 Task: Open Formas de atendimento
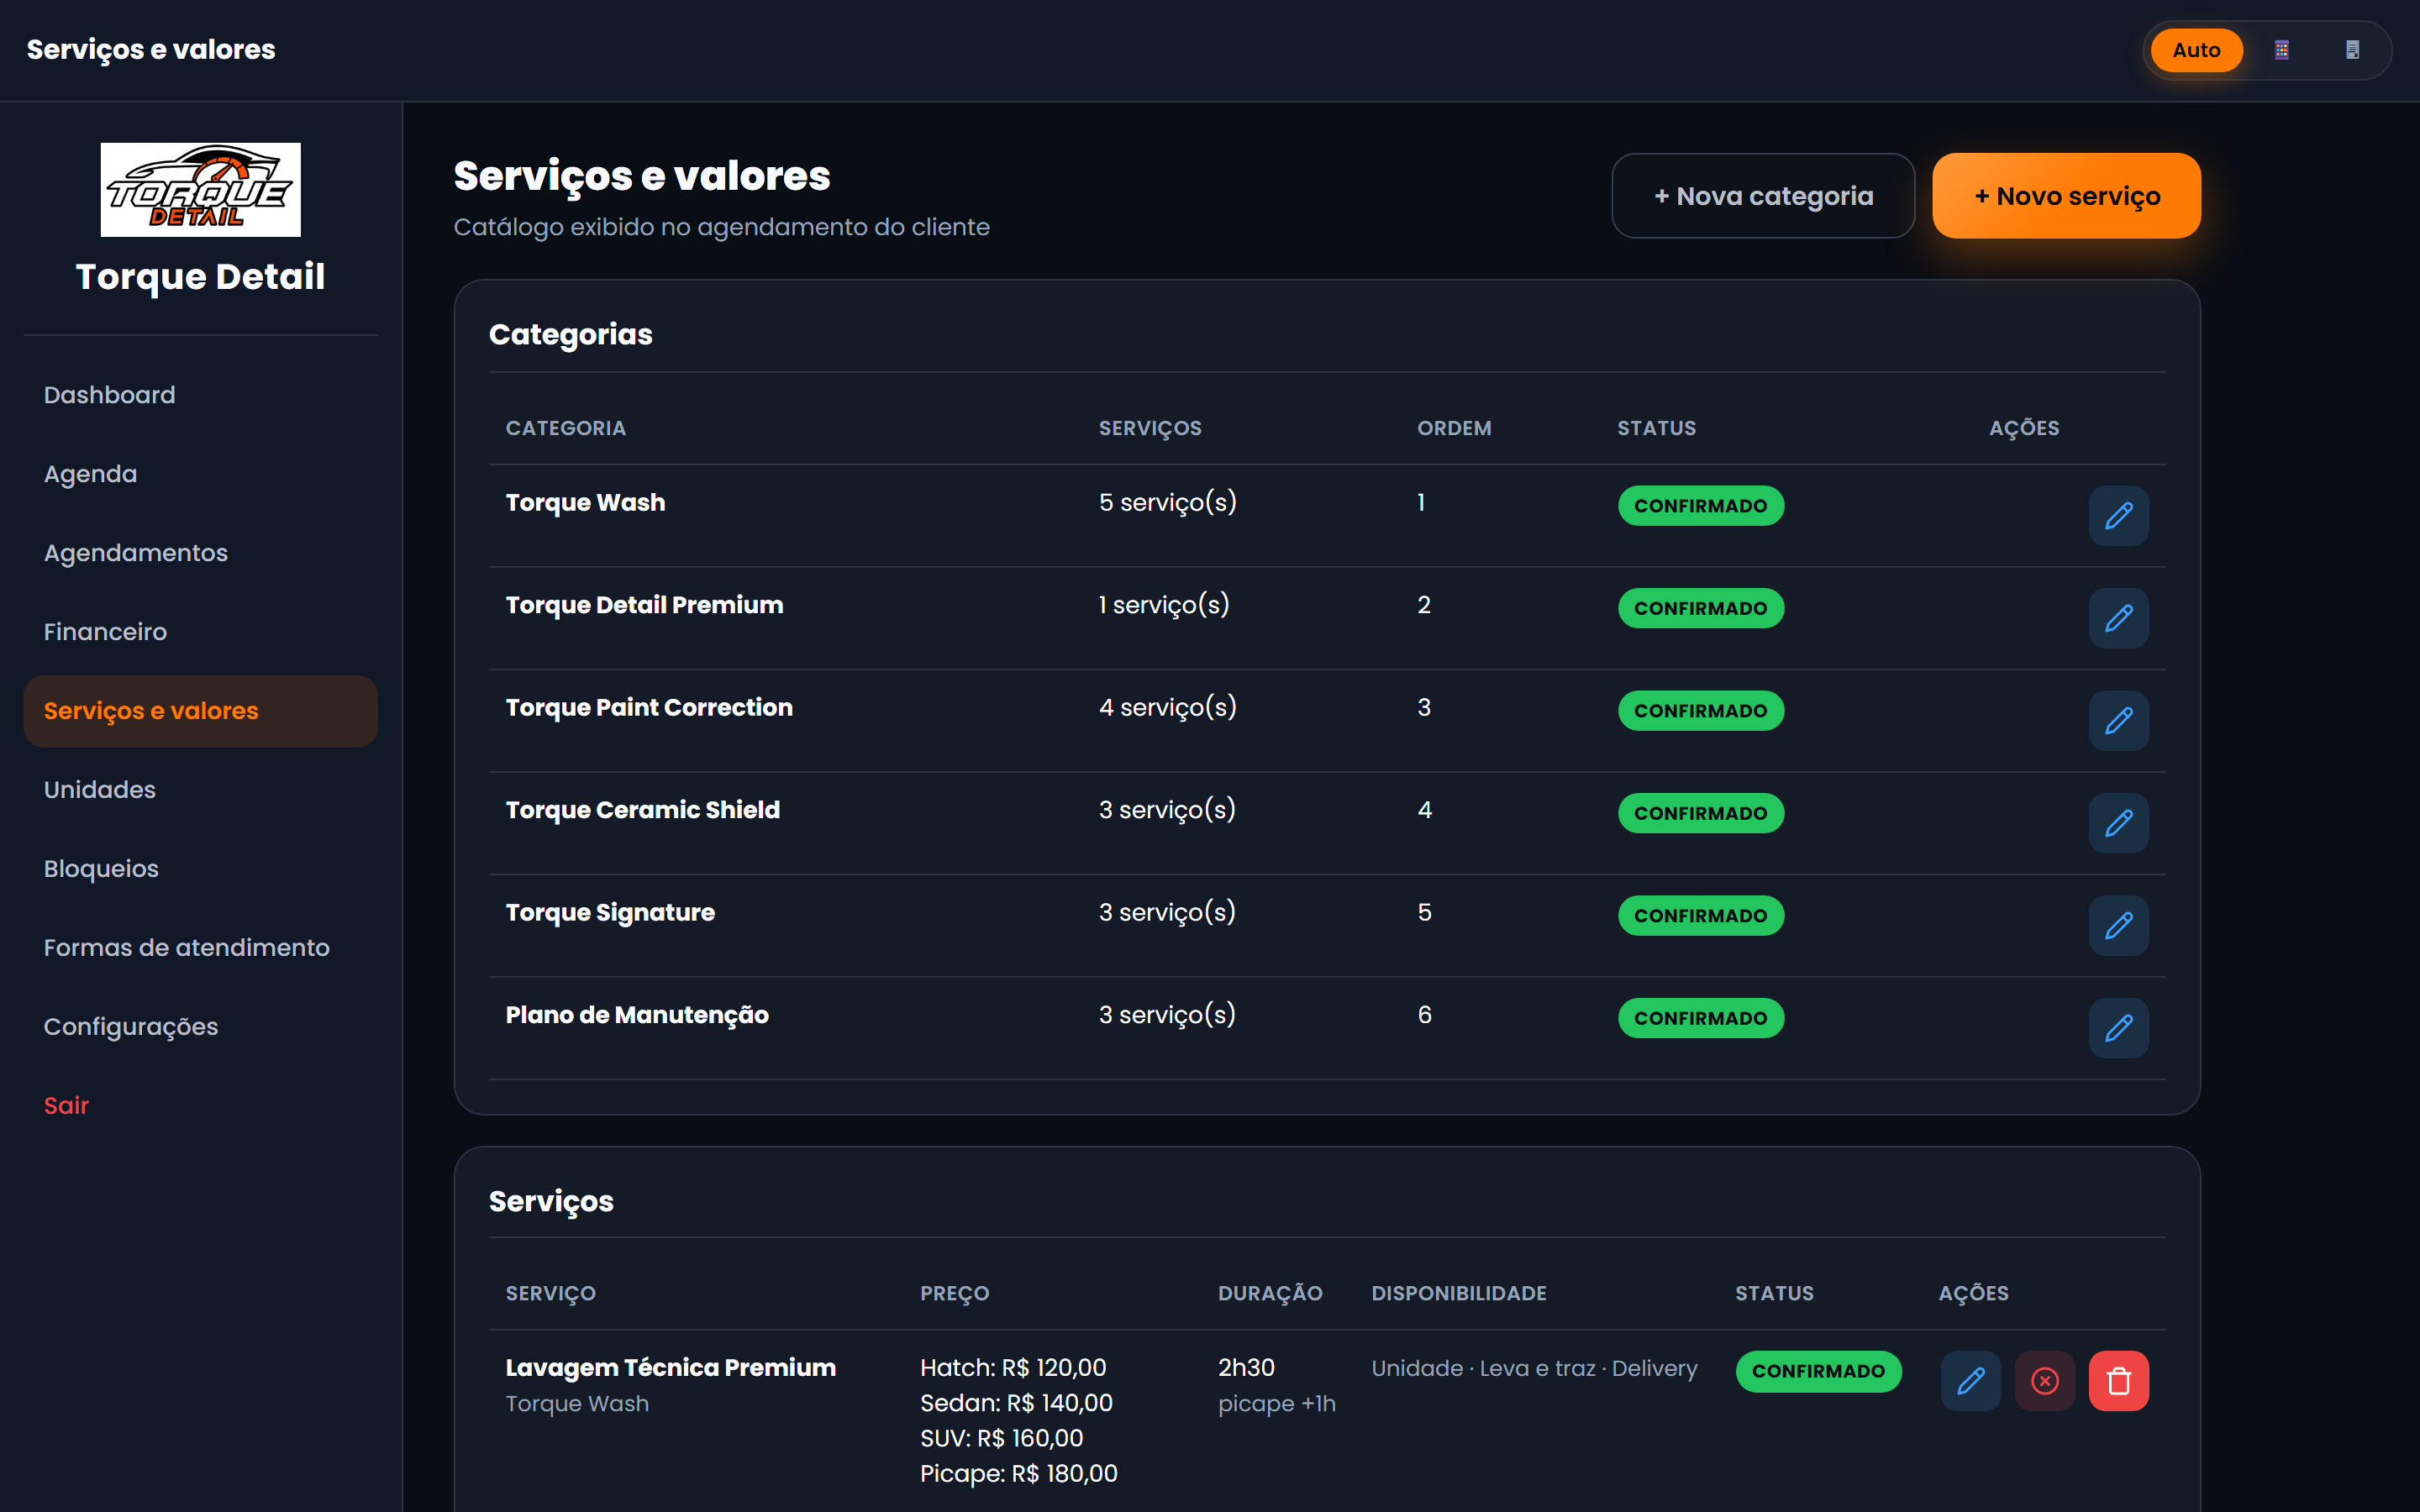tap(200, 948)
